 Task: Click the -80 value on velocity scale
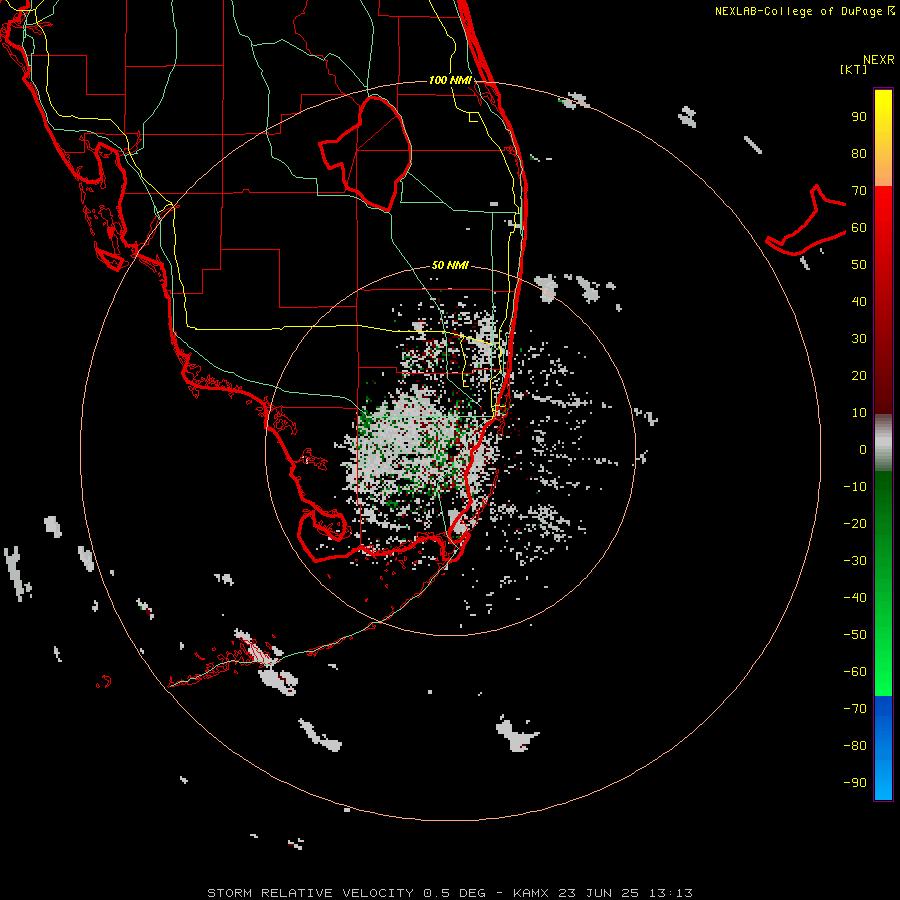click(855, 746)
